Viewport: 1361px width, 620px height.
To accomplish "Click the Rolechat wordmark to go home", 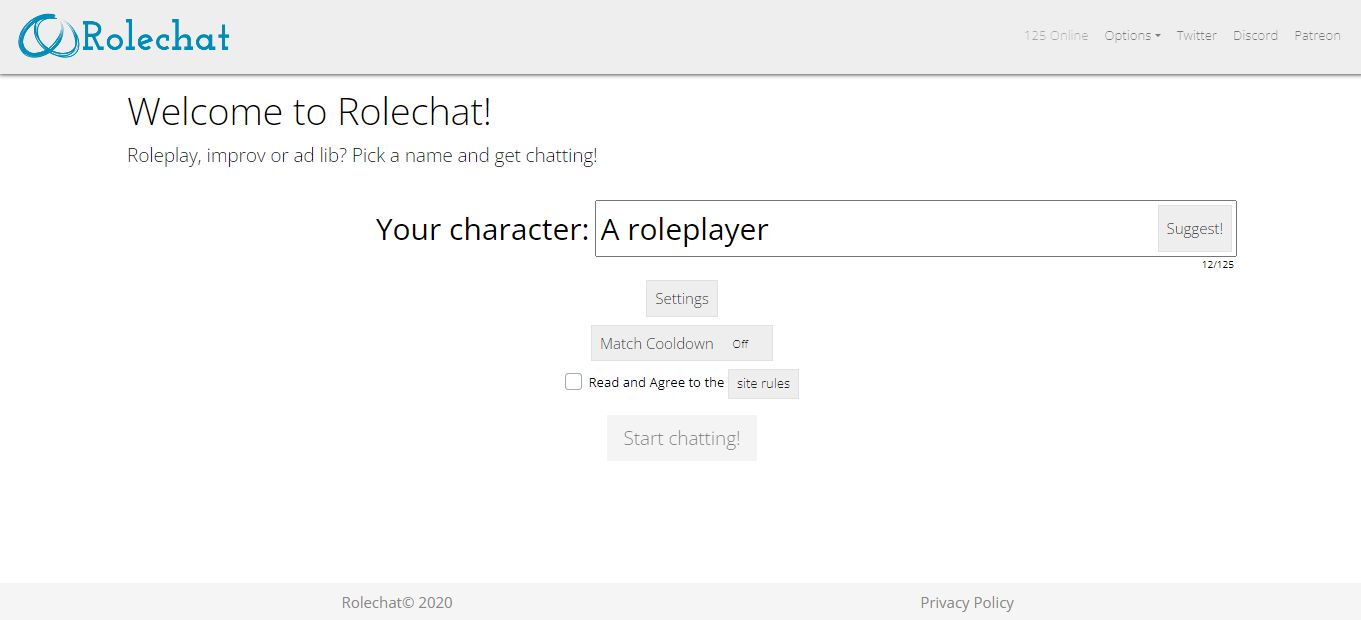I will pos(155,36).
